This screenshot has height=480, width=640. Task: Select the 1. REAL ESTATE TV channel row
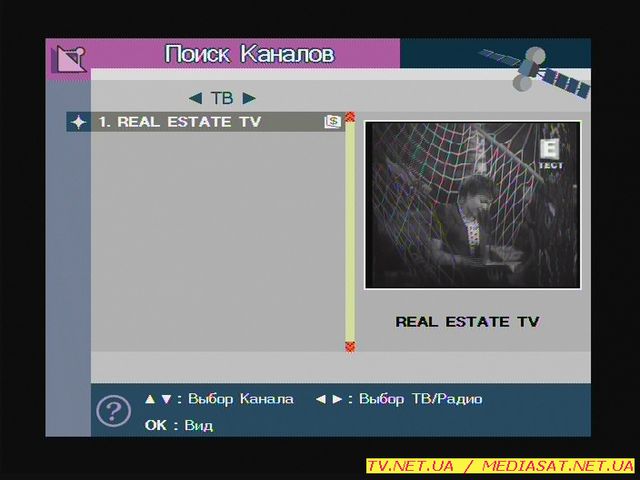[x=206, y=122]
